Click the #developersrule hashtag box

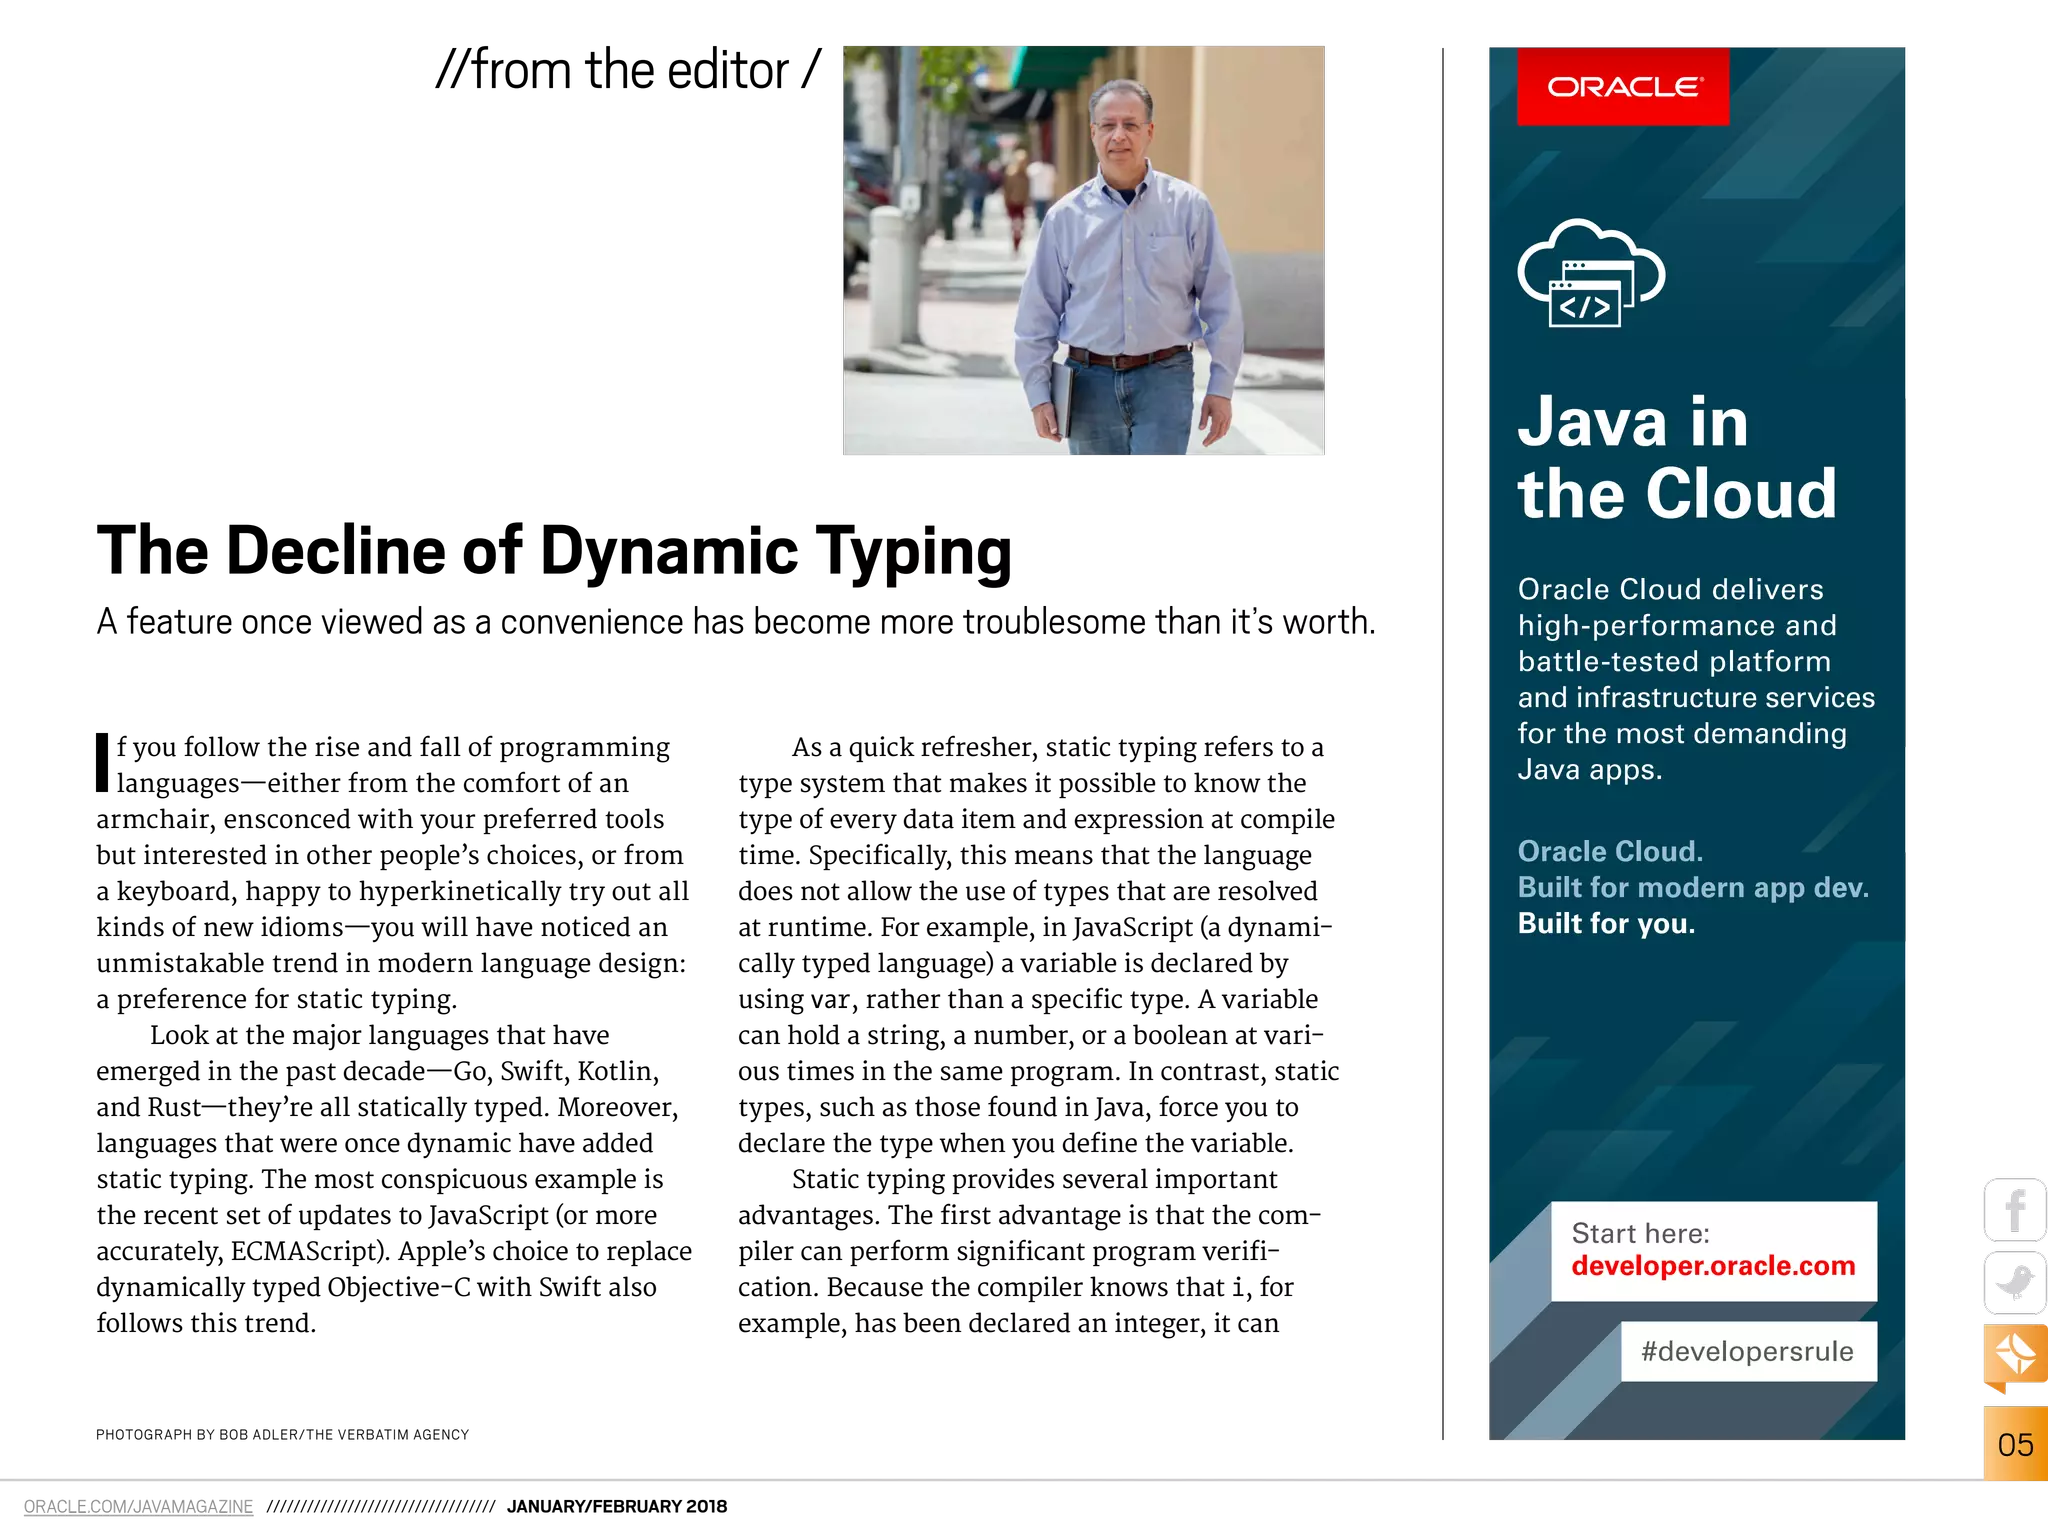[x=1748, y=1352]
